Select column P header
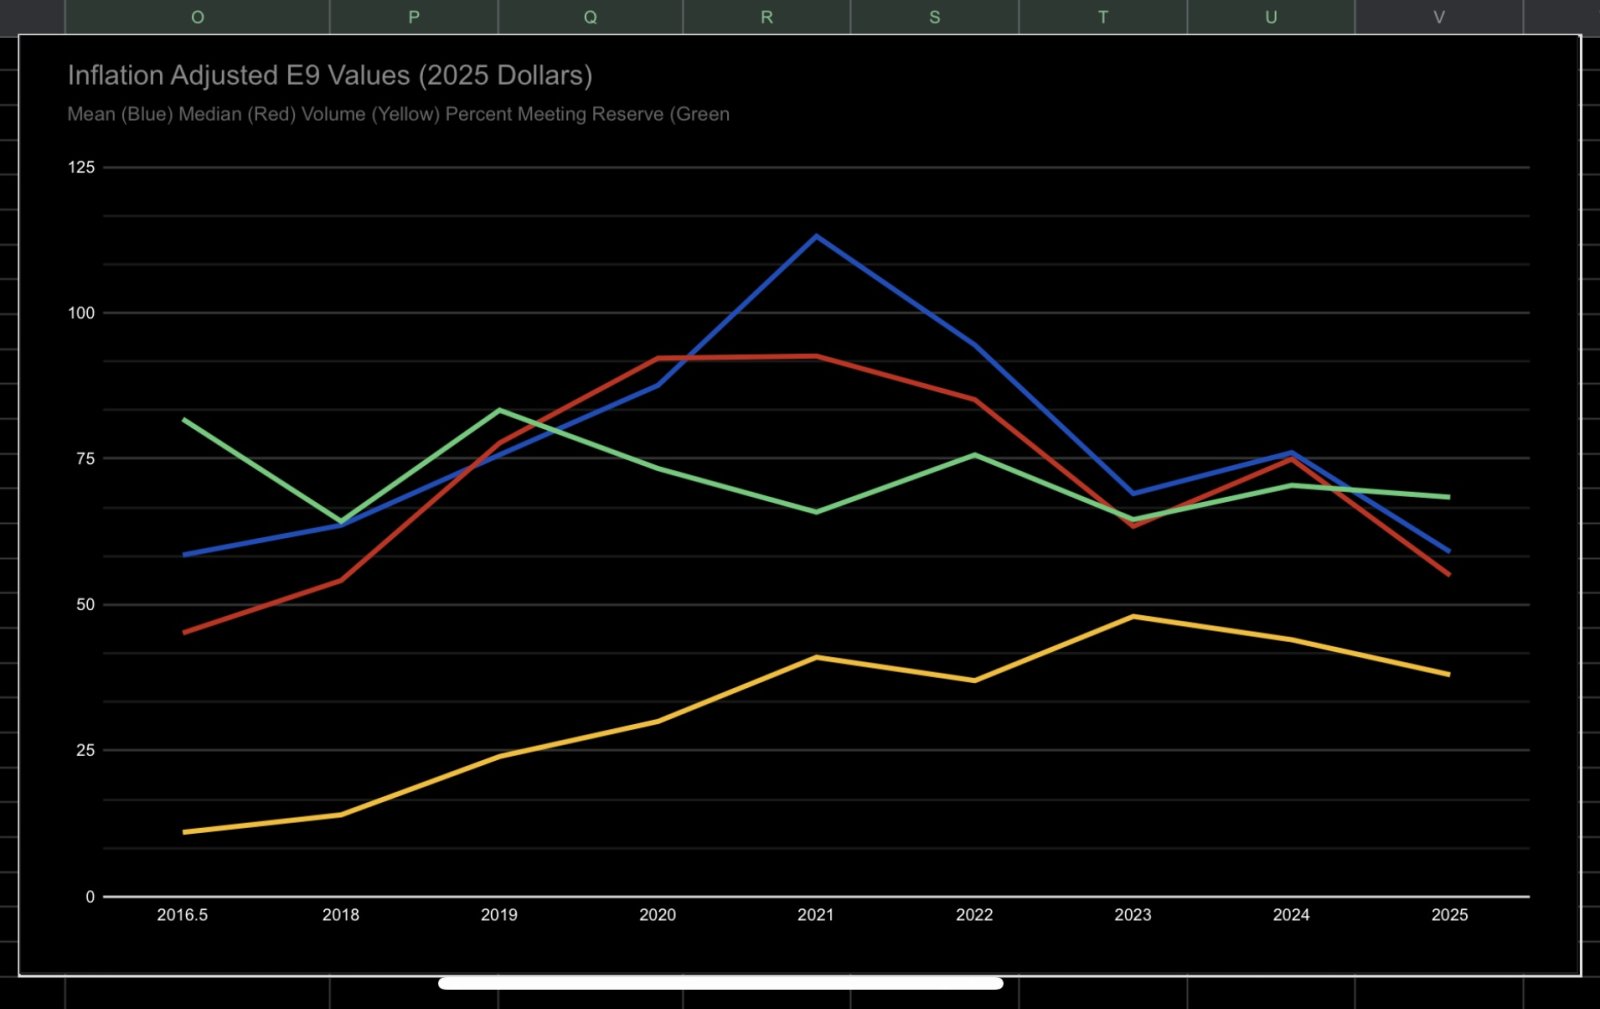Viewport: 1600px width, 1009px height. click(x=414, y=17)
